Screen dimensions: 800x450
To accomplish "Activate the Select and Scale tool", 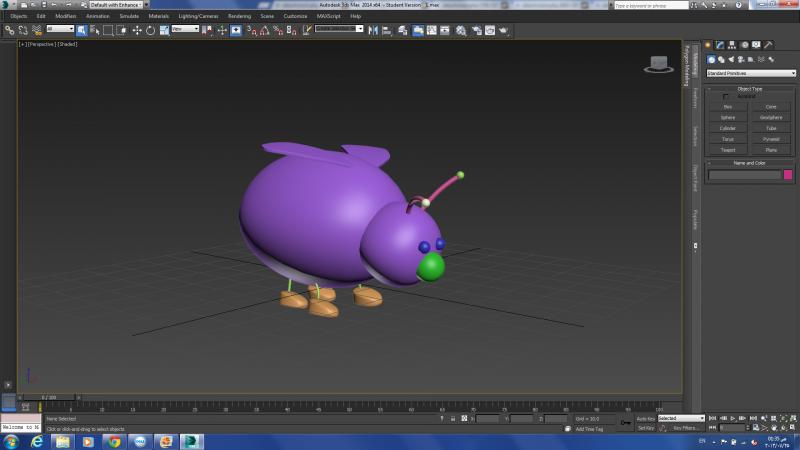I will 164,31.
